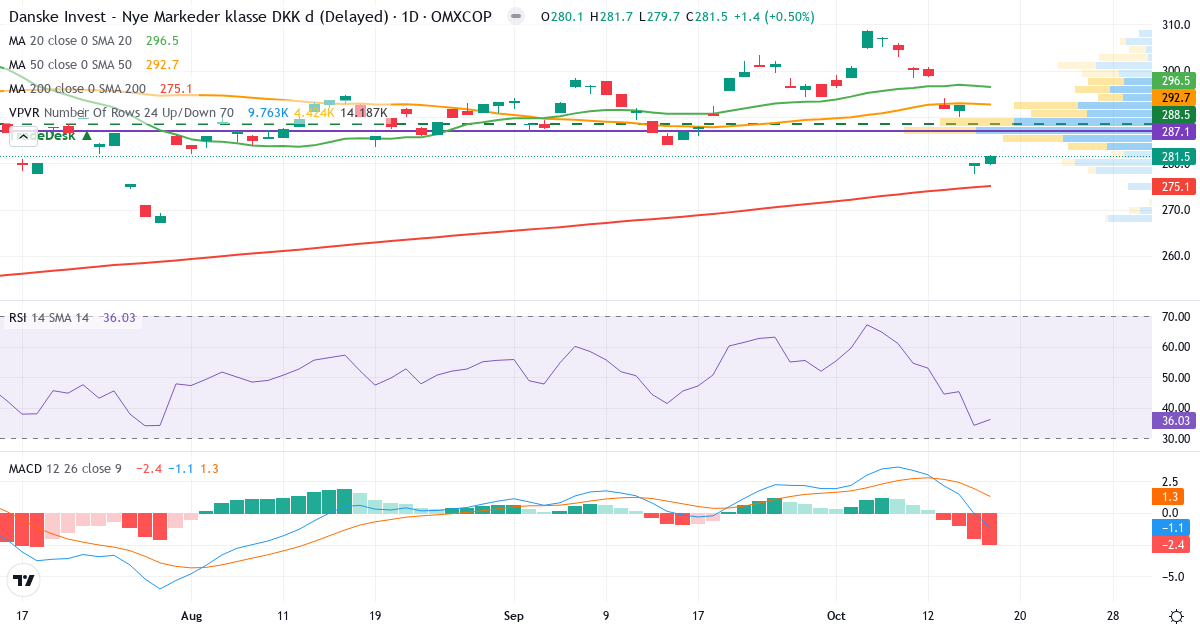This screenshot has width=1200, height=630.
Task: Click VPVR up volume value 9.763K
Action: [x=268, y=113]
